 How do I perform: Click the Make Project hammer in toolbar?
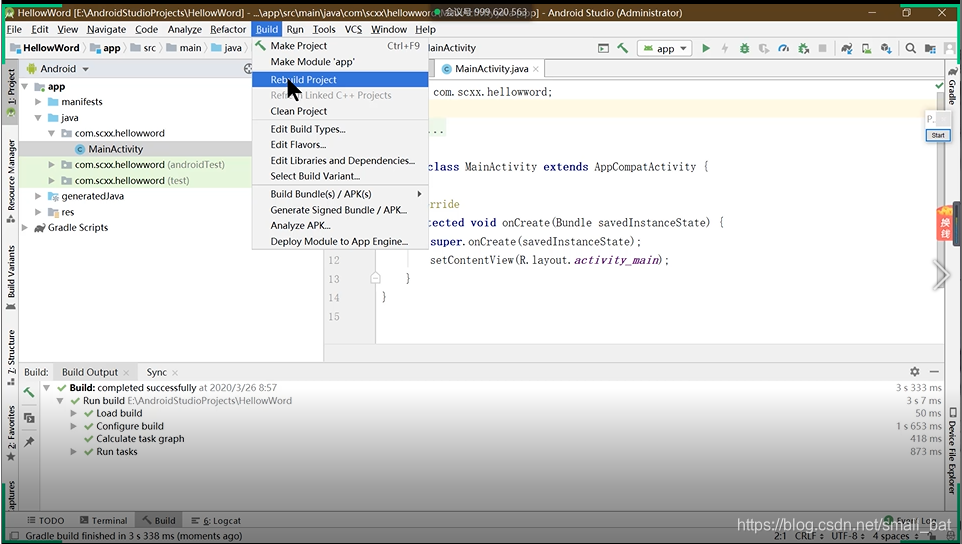(x=623, y=48)
